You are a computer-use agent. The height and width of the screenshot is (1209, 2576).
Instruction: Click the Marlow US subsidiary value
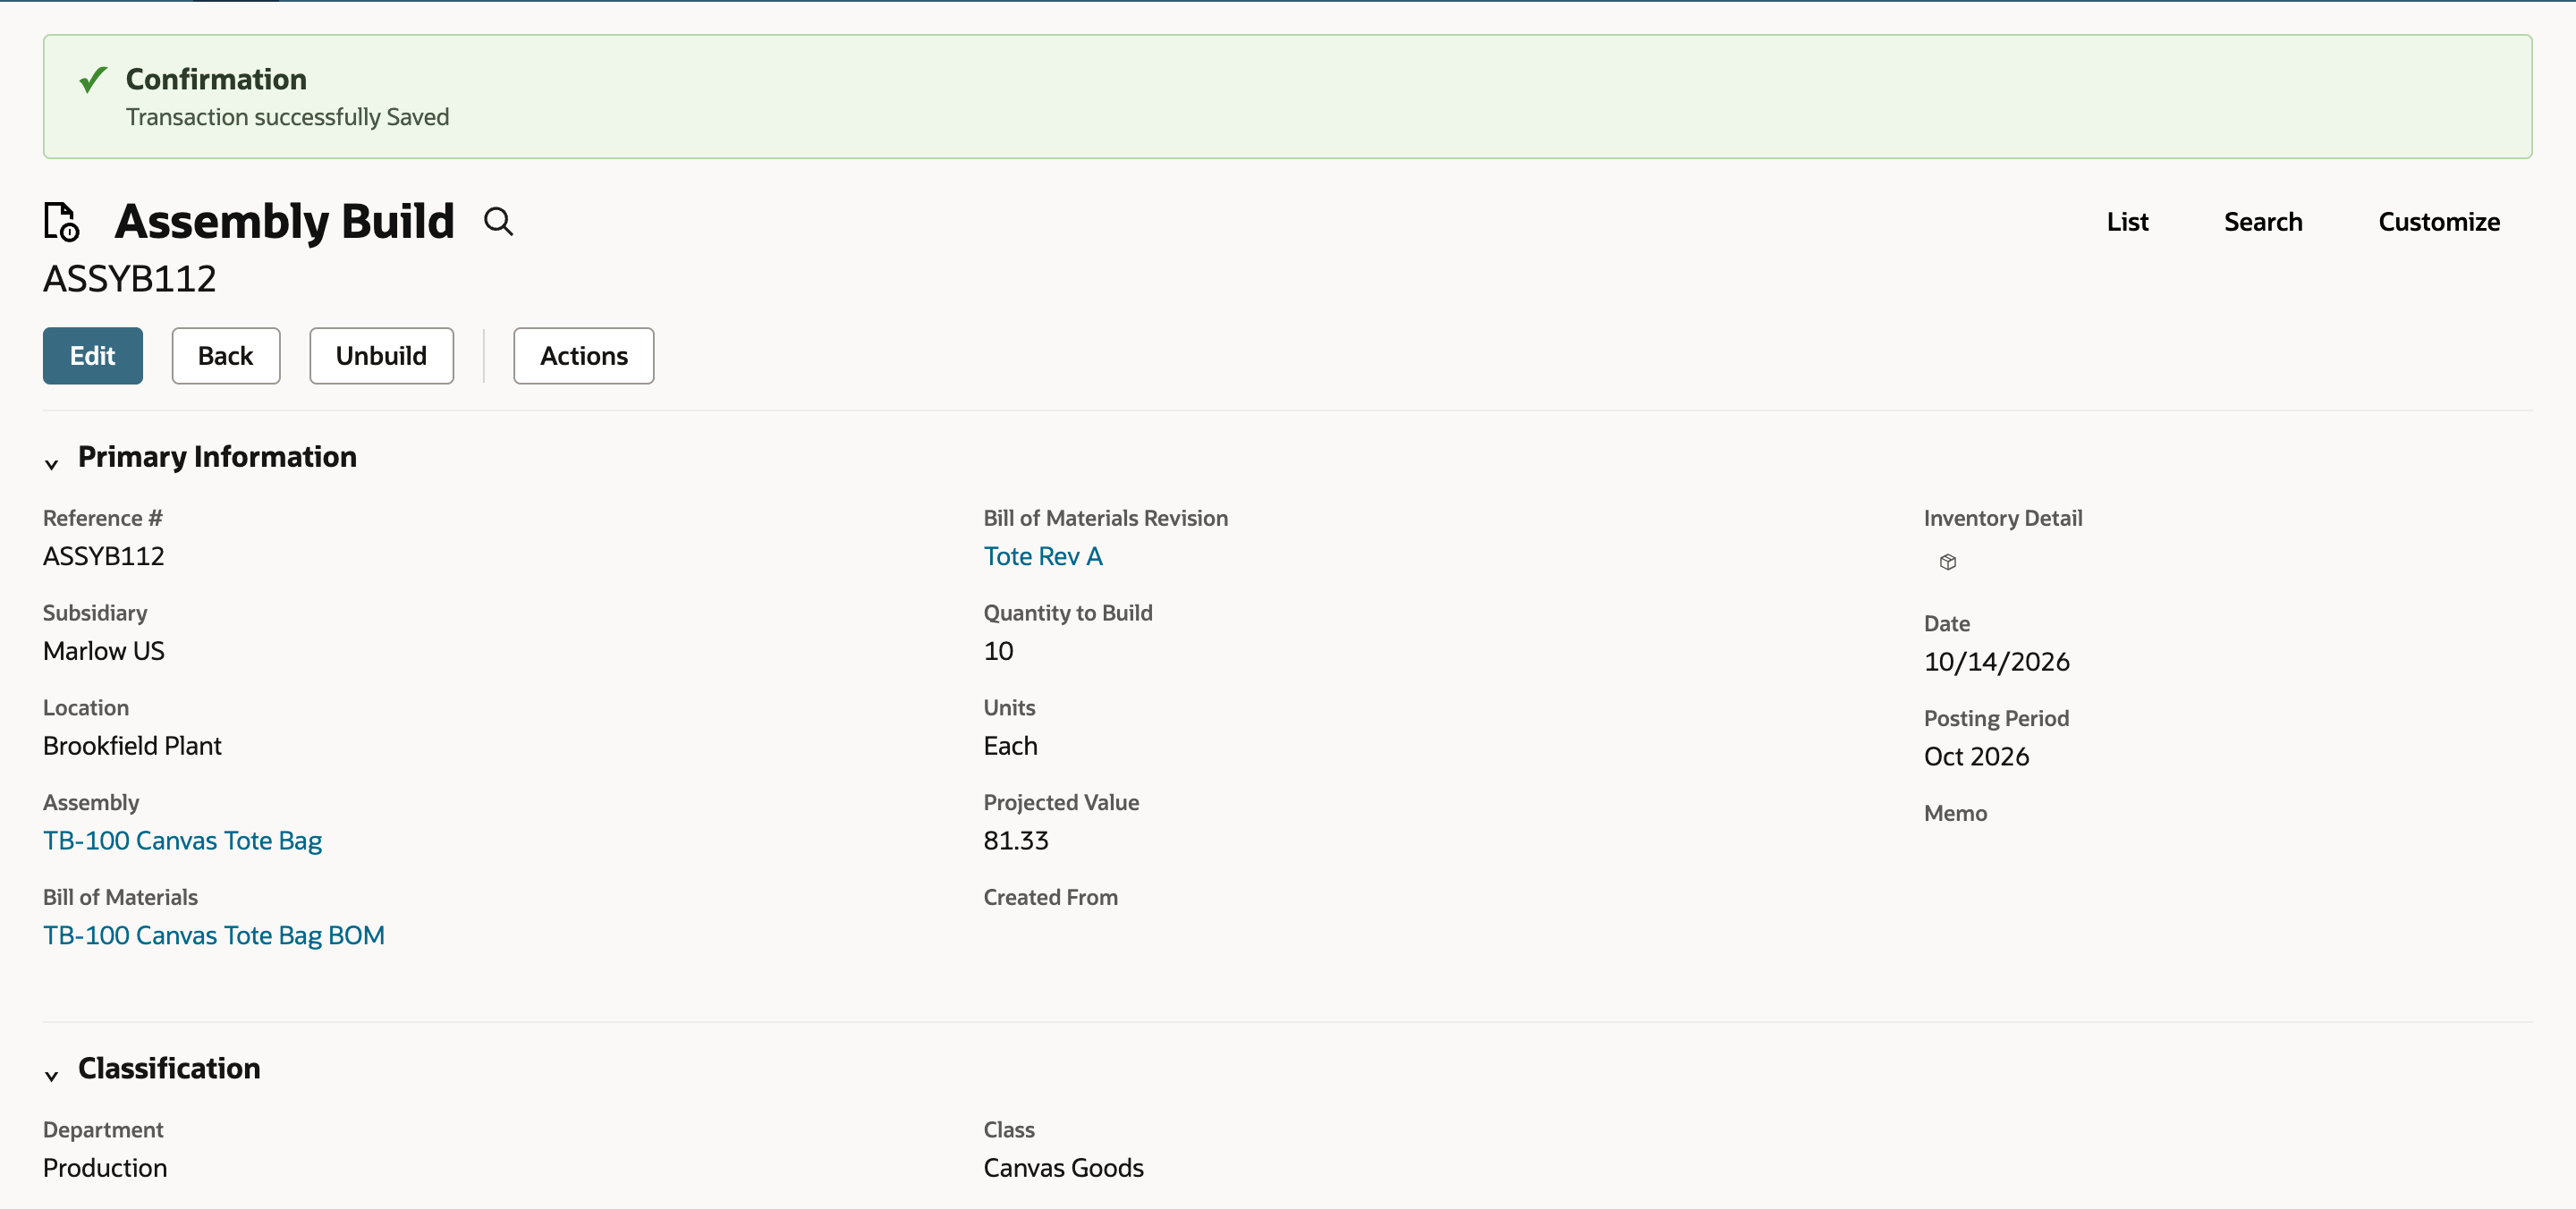point(104,651)
